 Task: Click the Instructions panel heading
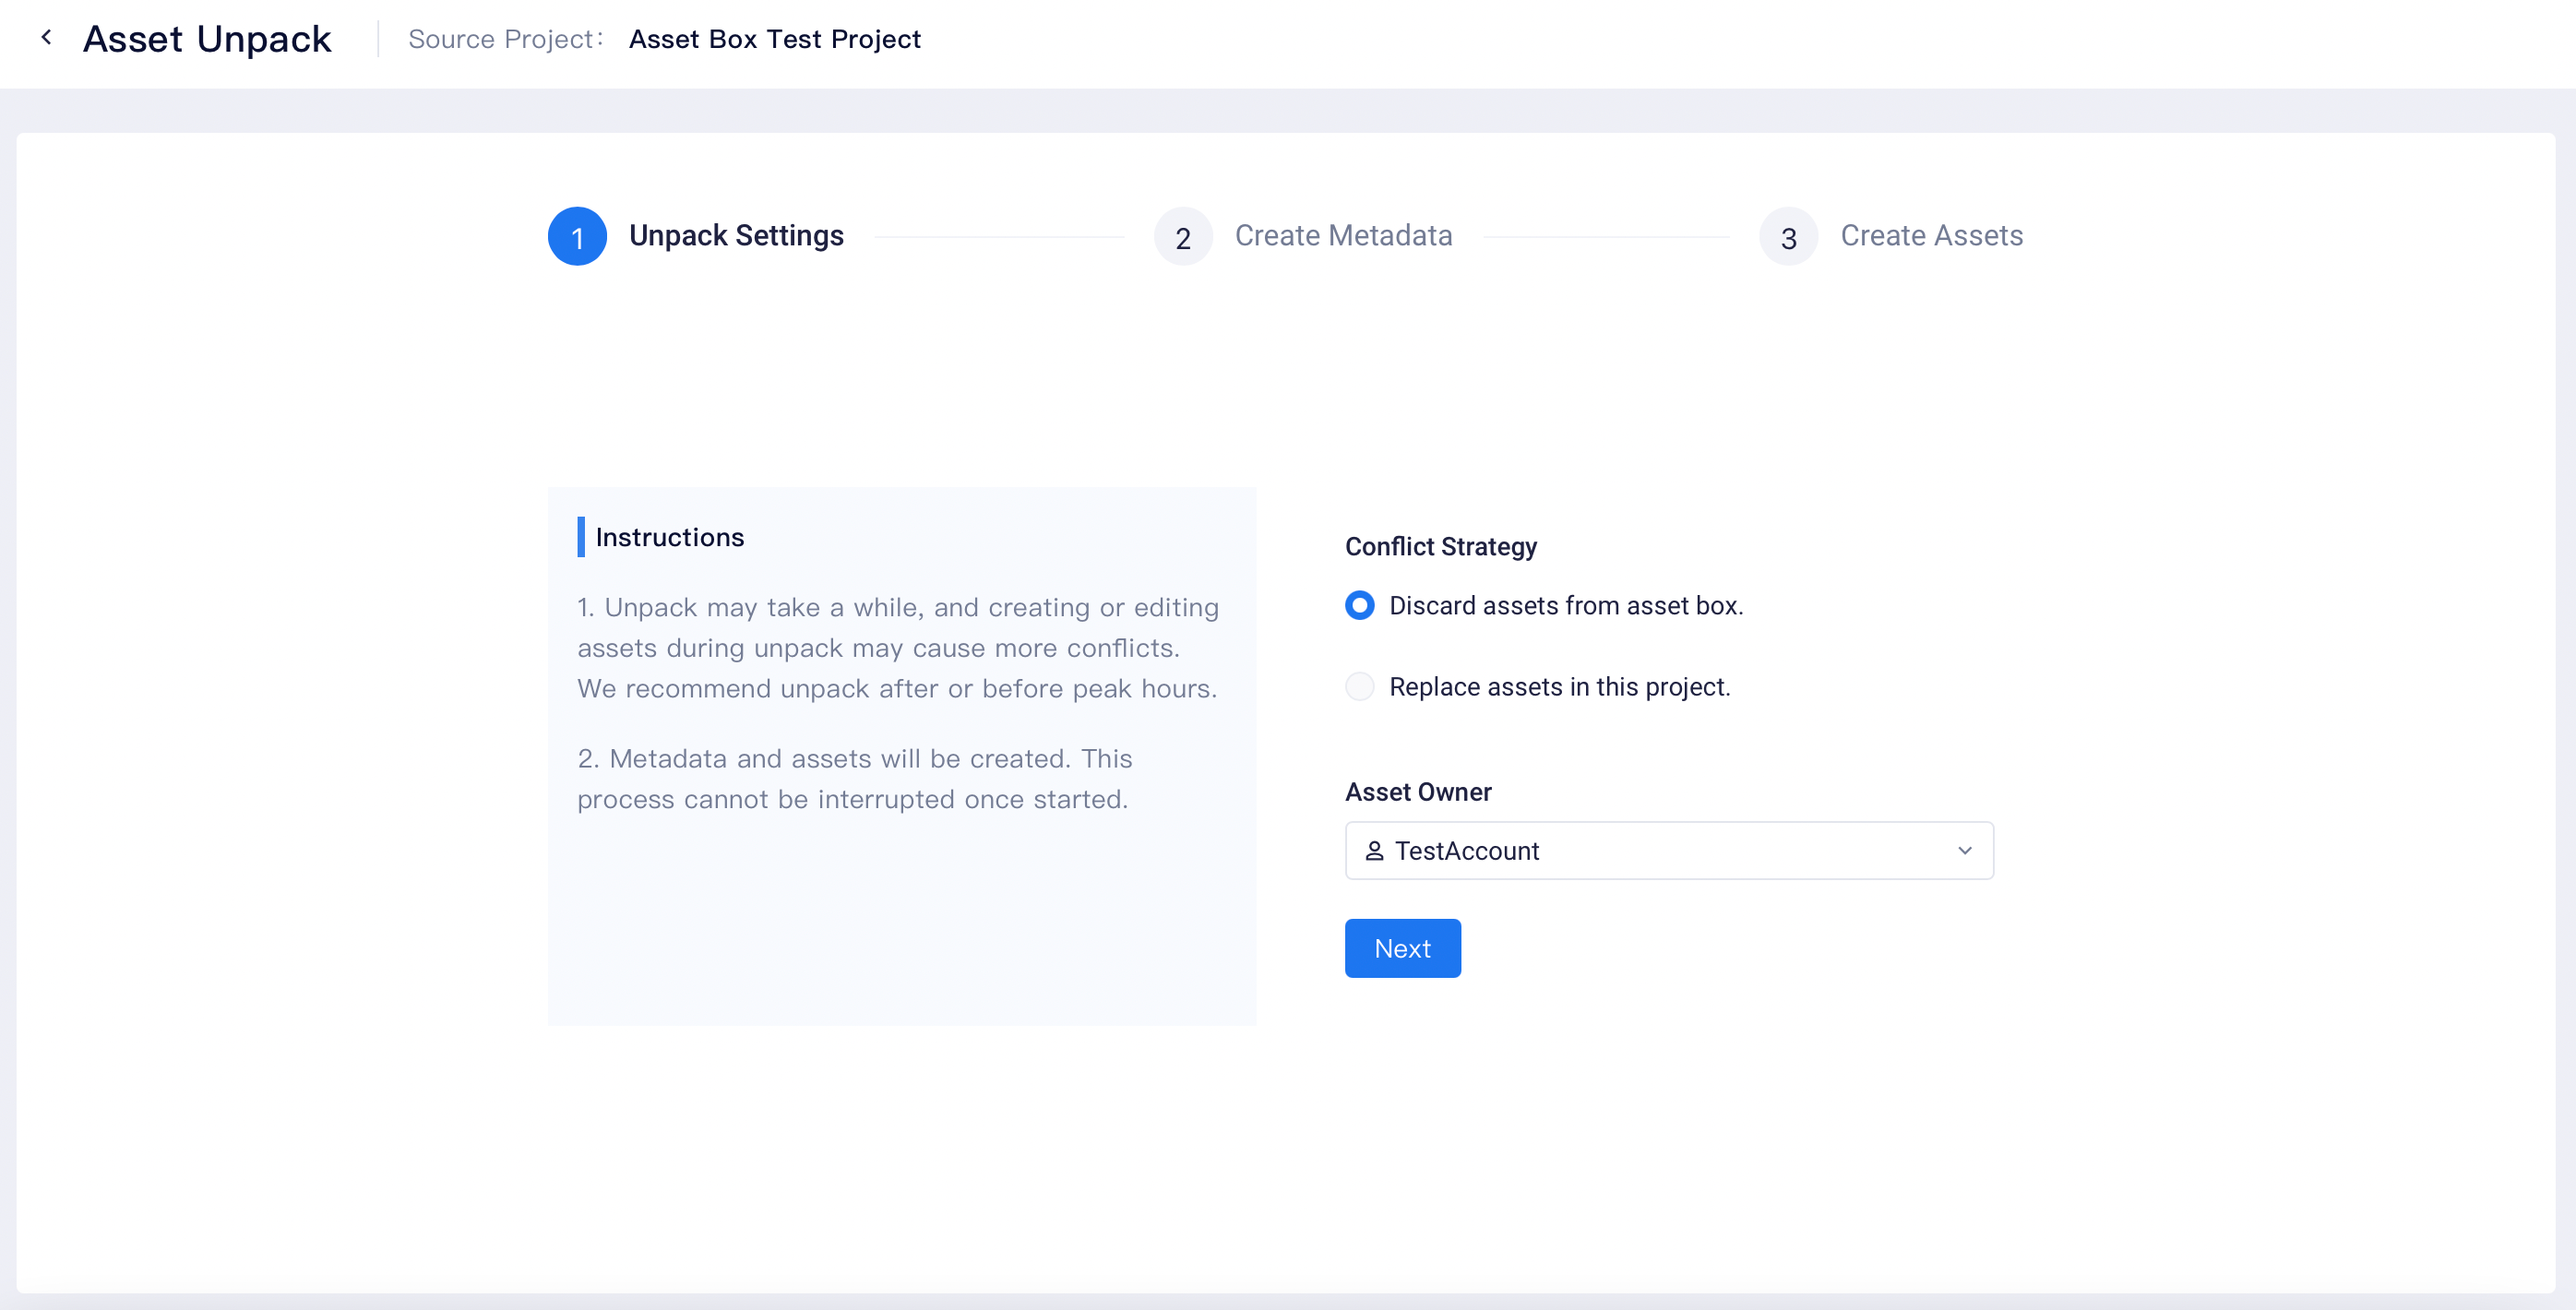coord(669,537)
